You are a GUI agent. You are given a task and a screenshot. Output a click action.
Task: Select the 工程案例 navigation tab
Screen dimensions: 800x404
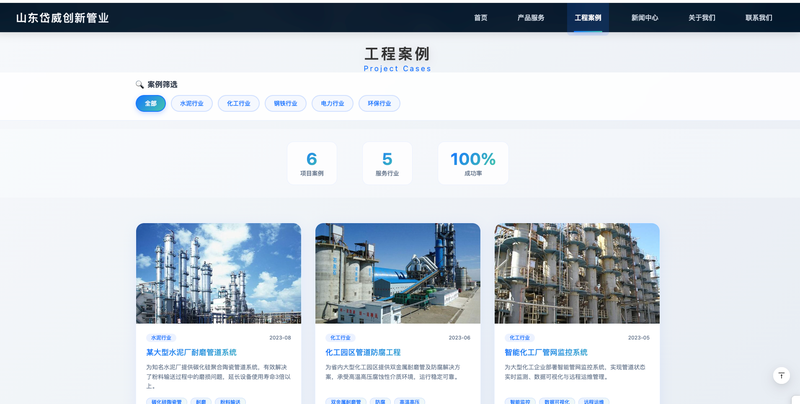pyautogui.click(x=588, y=18)
